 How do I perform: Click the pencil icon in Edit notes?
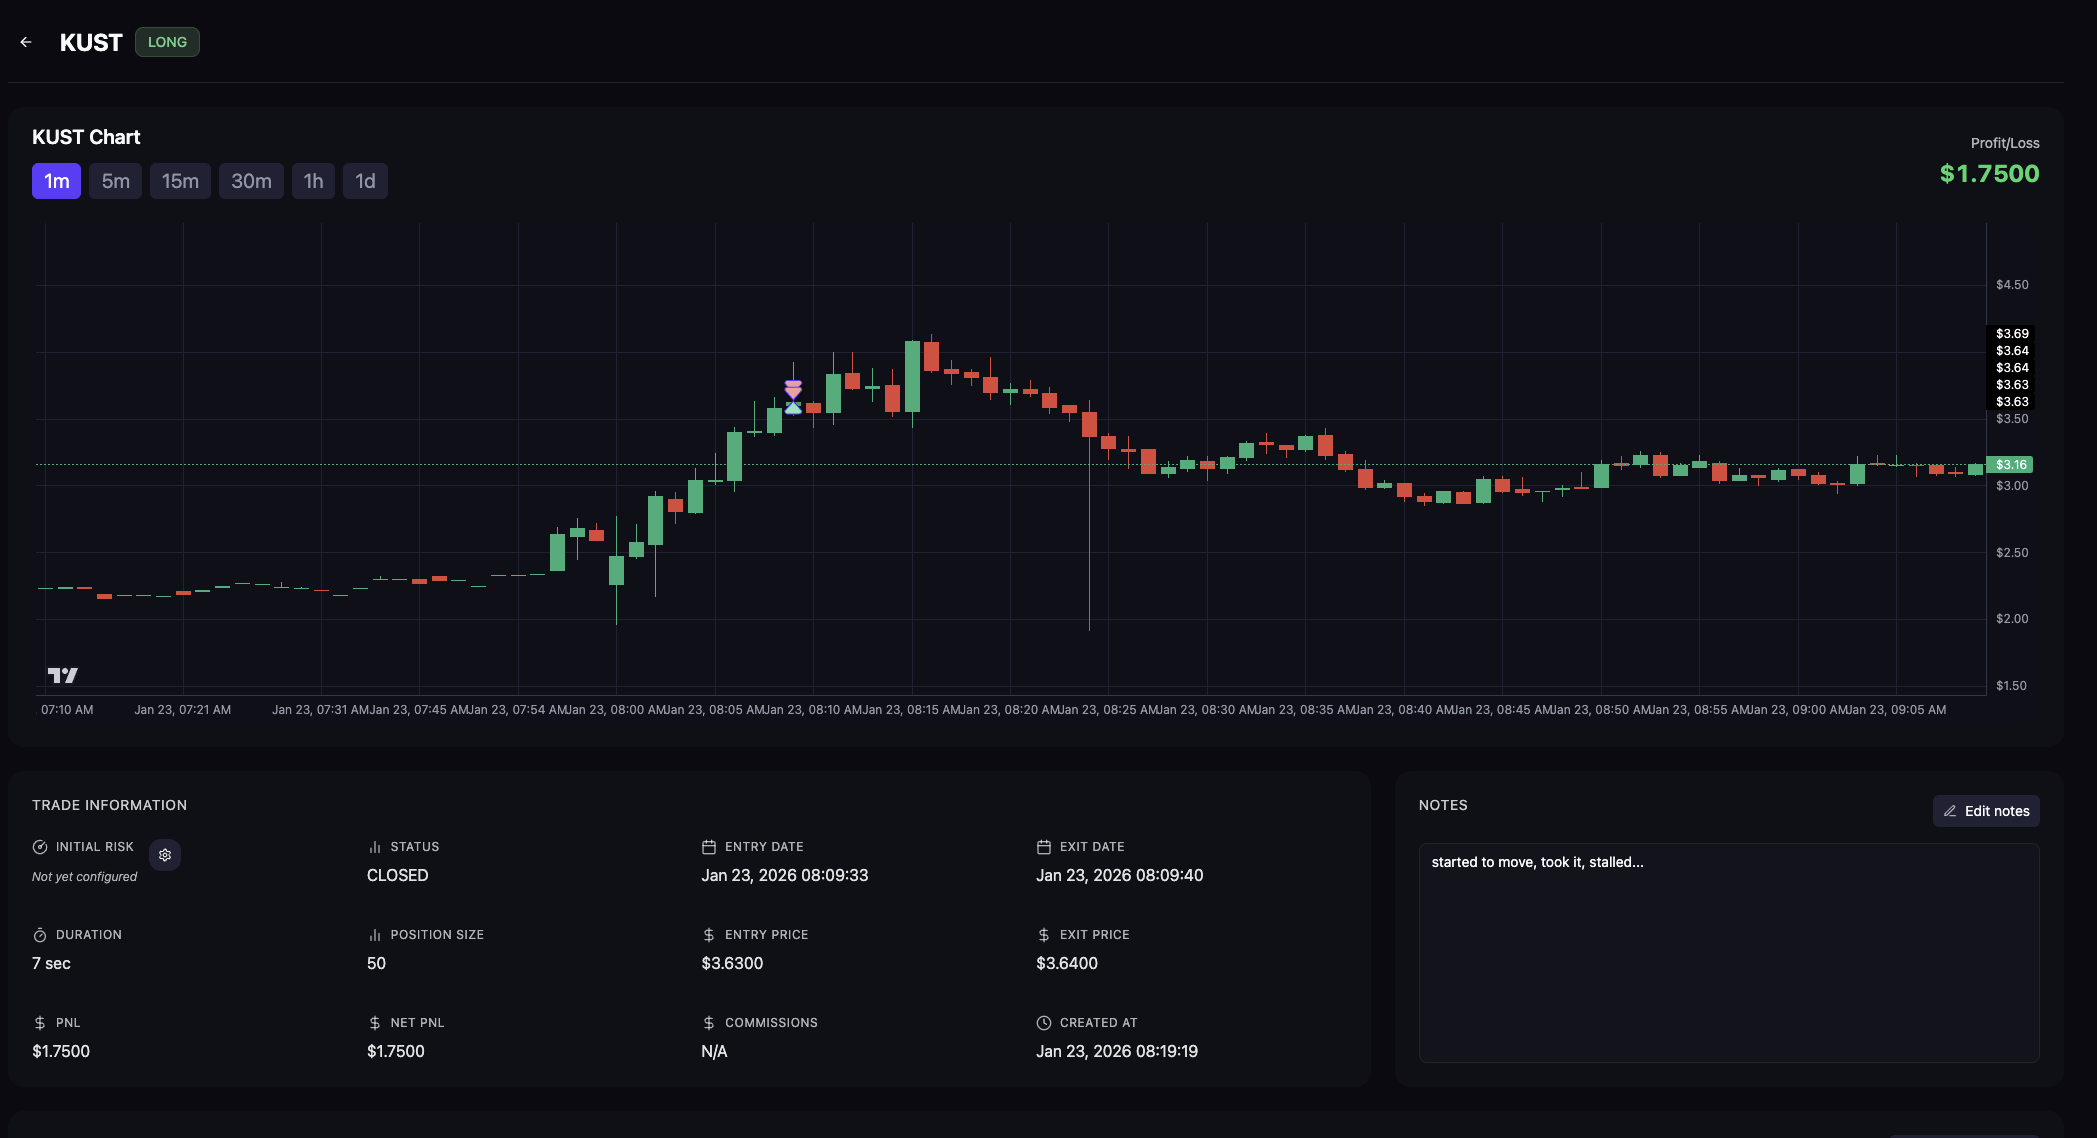pyautogui.click(x=1950, y=811)
